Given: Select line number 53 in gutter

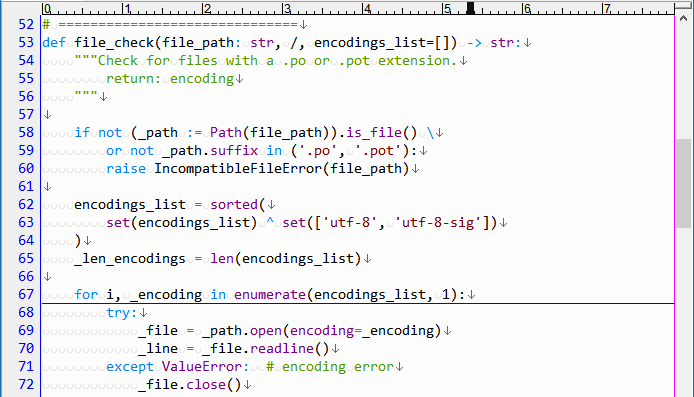Looking at the screenshot, I should point(26,42).
